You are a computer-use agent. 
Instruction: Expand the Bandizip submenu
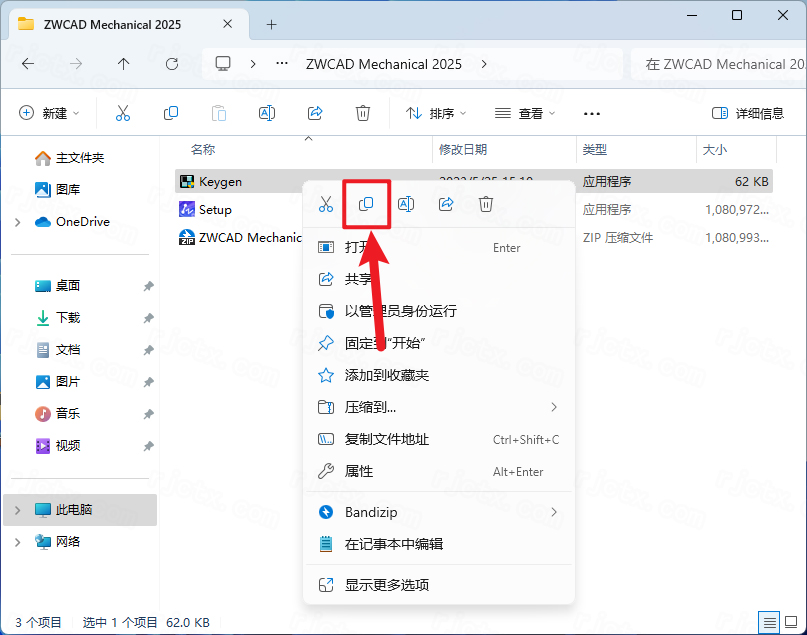pos(554,512)
